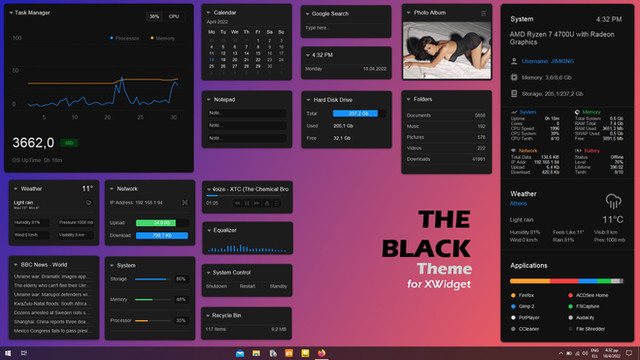The width and height of the screenshot is (640, 360).
Task: Open the photo thumbnail in Photo Album
Action: click(447, 50)
